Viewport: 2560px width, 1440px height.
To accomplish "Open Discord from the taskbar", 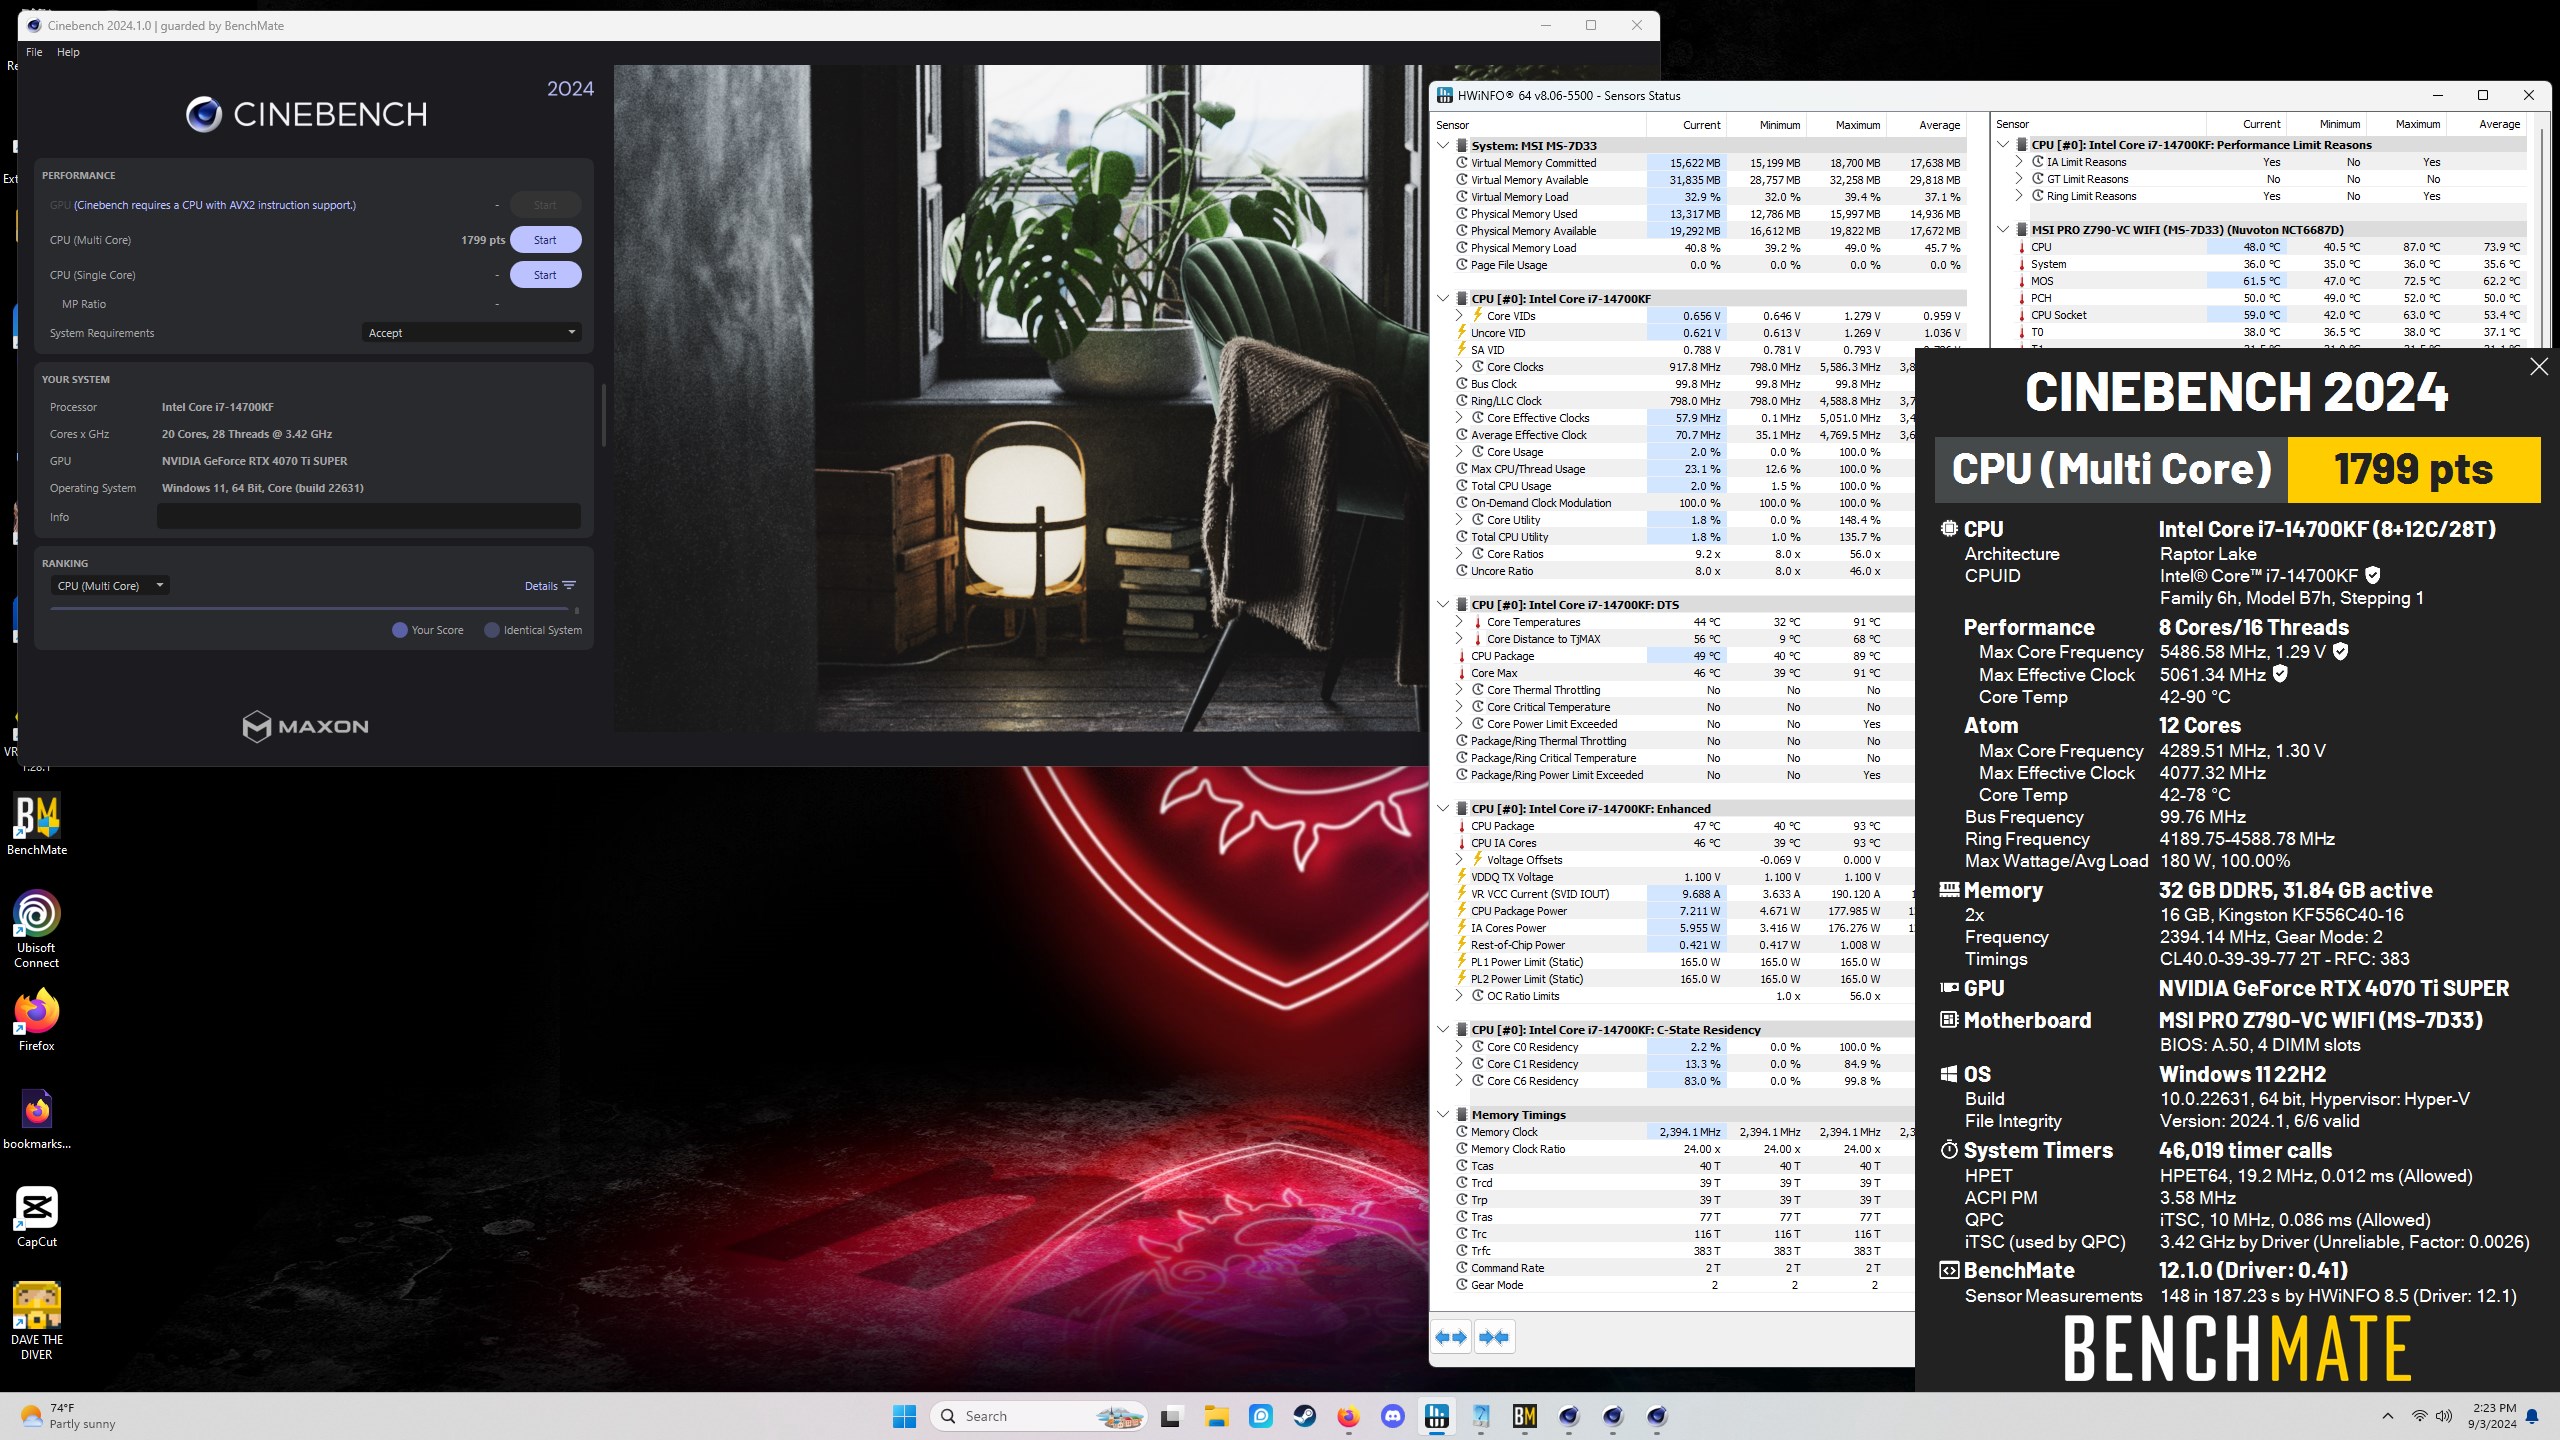I will pos(1392,1416).
